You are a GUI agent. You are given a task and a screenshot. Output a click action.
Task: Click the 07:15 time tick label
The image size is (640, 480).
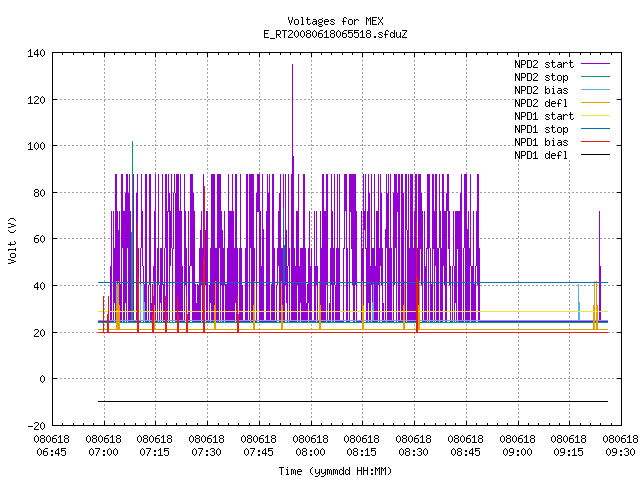coord(155,452)
